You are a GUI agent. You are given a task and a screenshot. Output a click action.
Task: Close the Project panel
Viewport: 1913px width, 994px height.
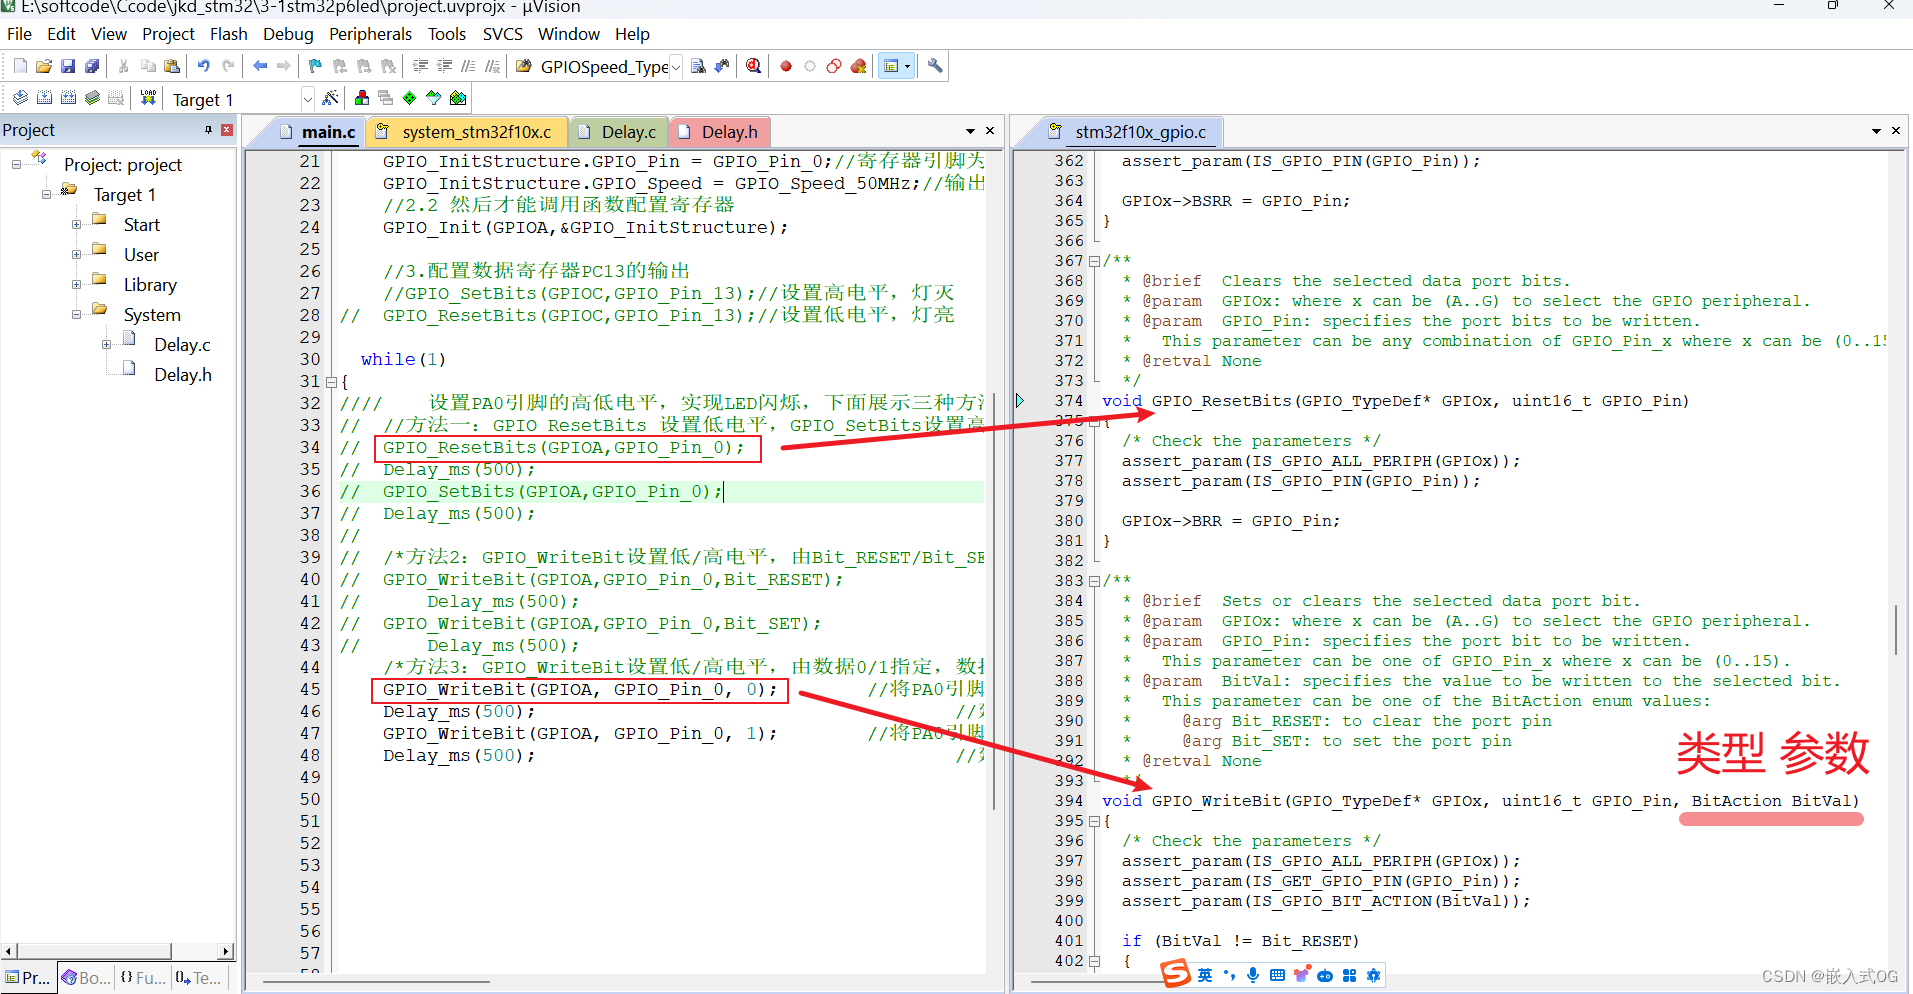coord(227,130)
